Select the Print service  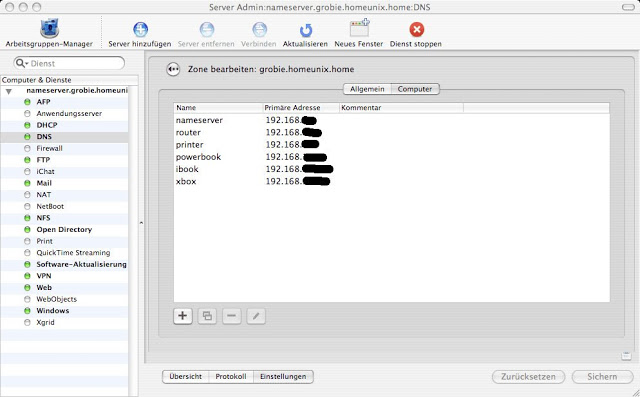(64, 241)
